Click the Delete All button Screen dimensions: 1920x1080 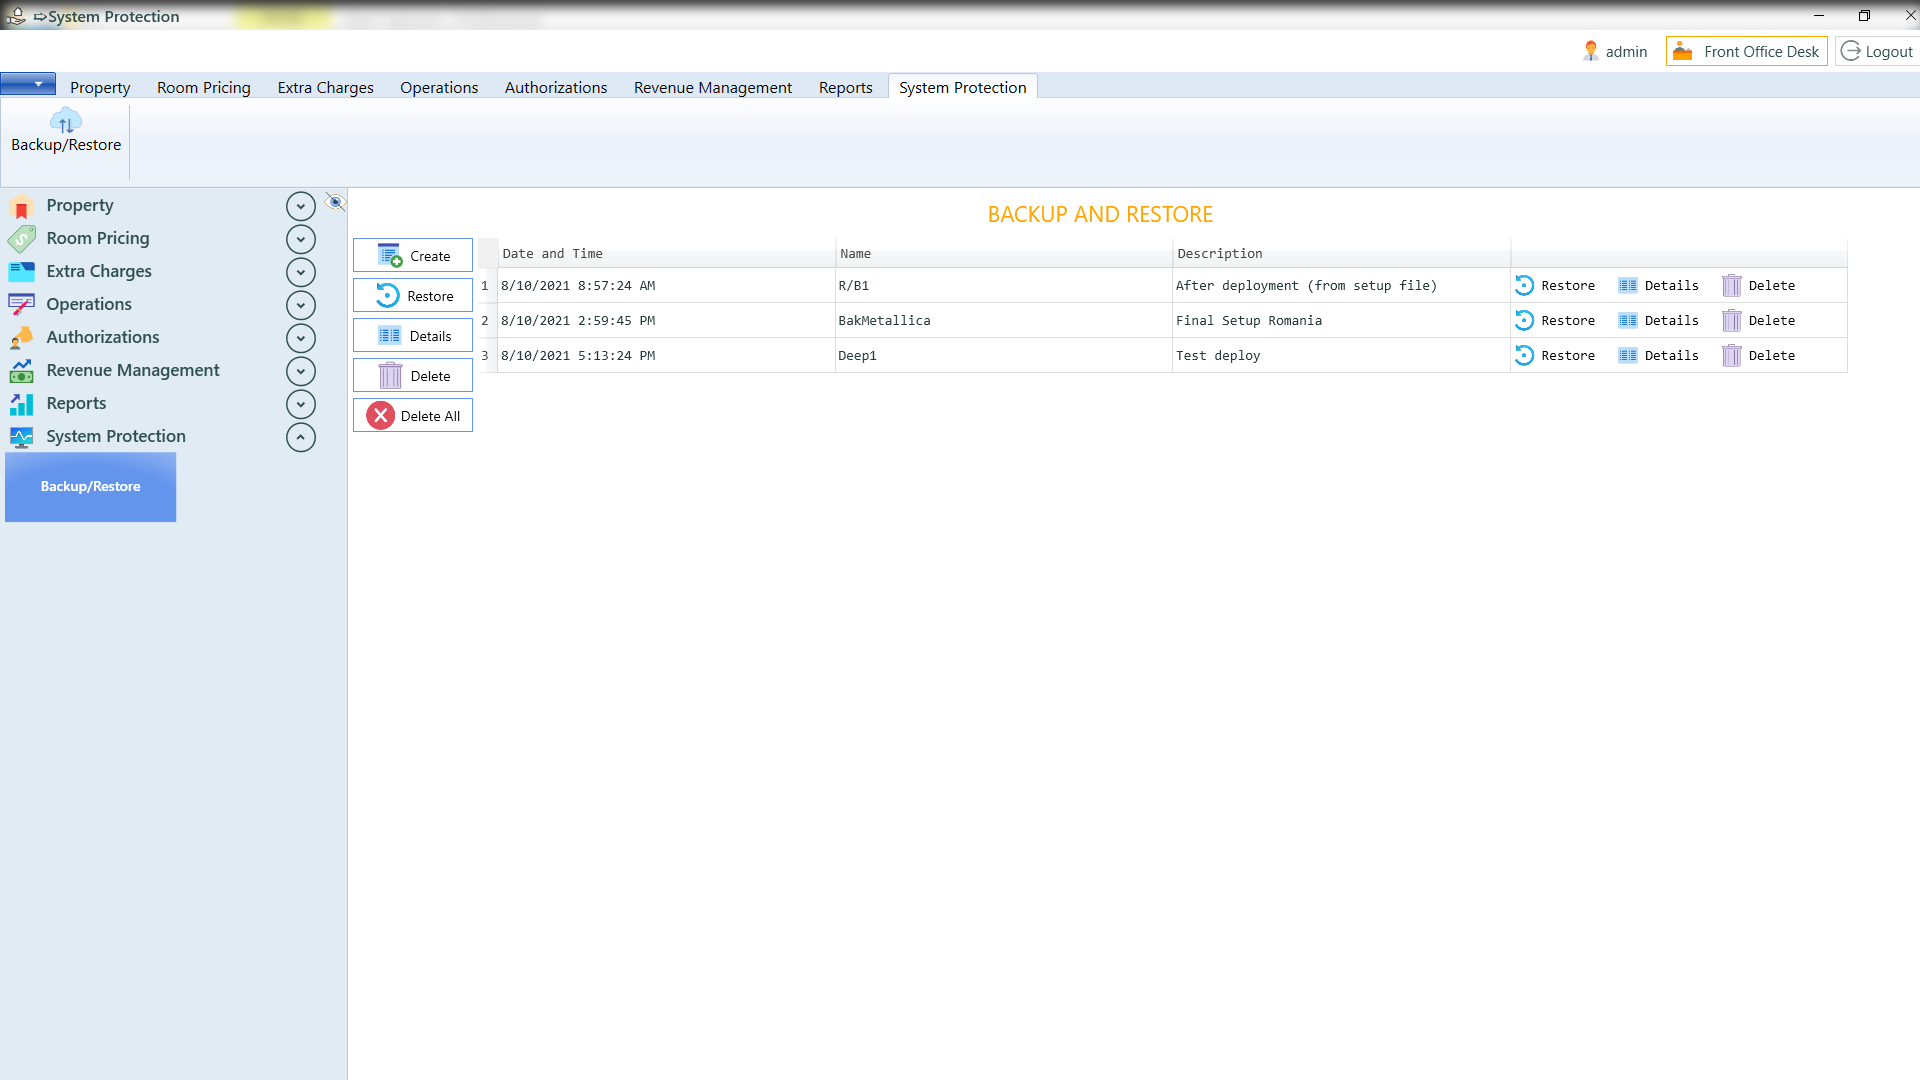point(413,415)
